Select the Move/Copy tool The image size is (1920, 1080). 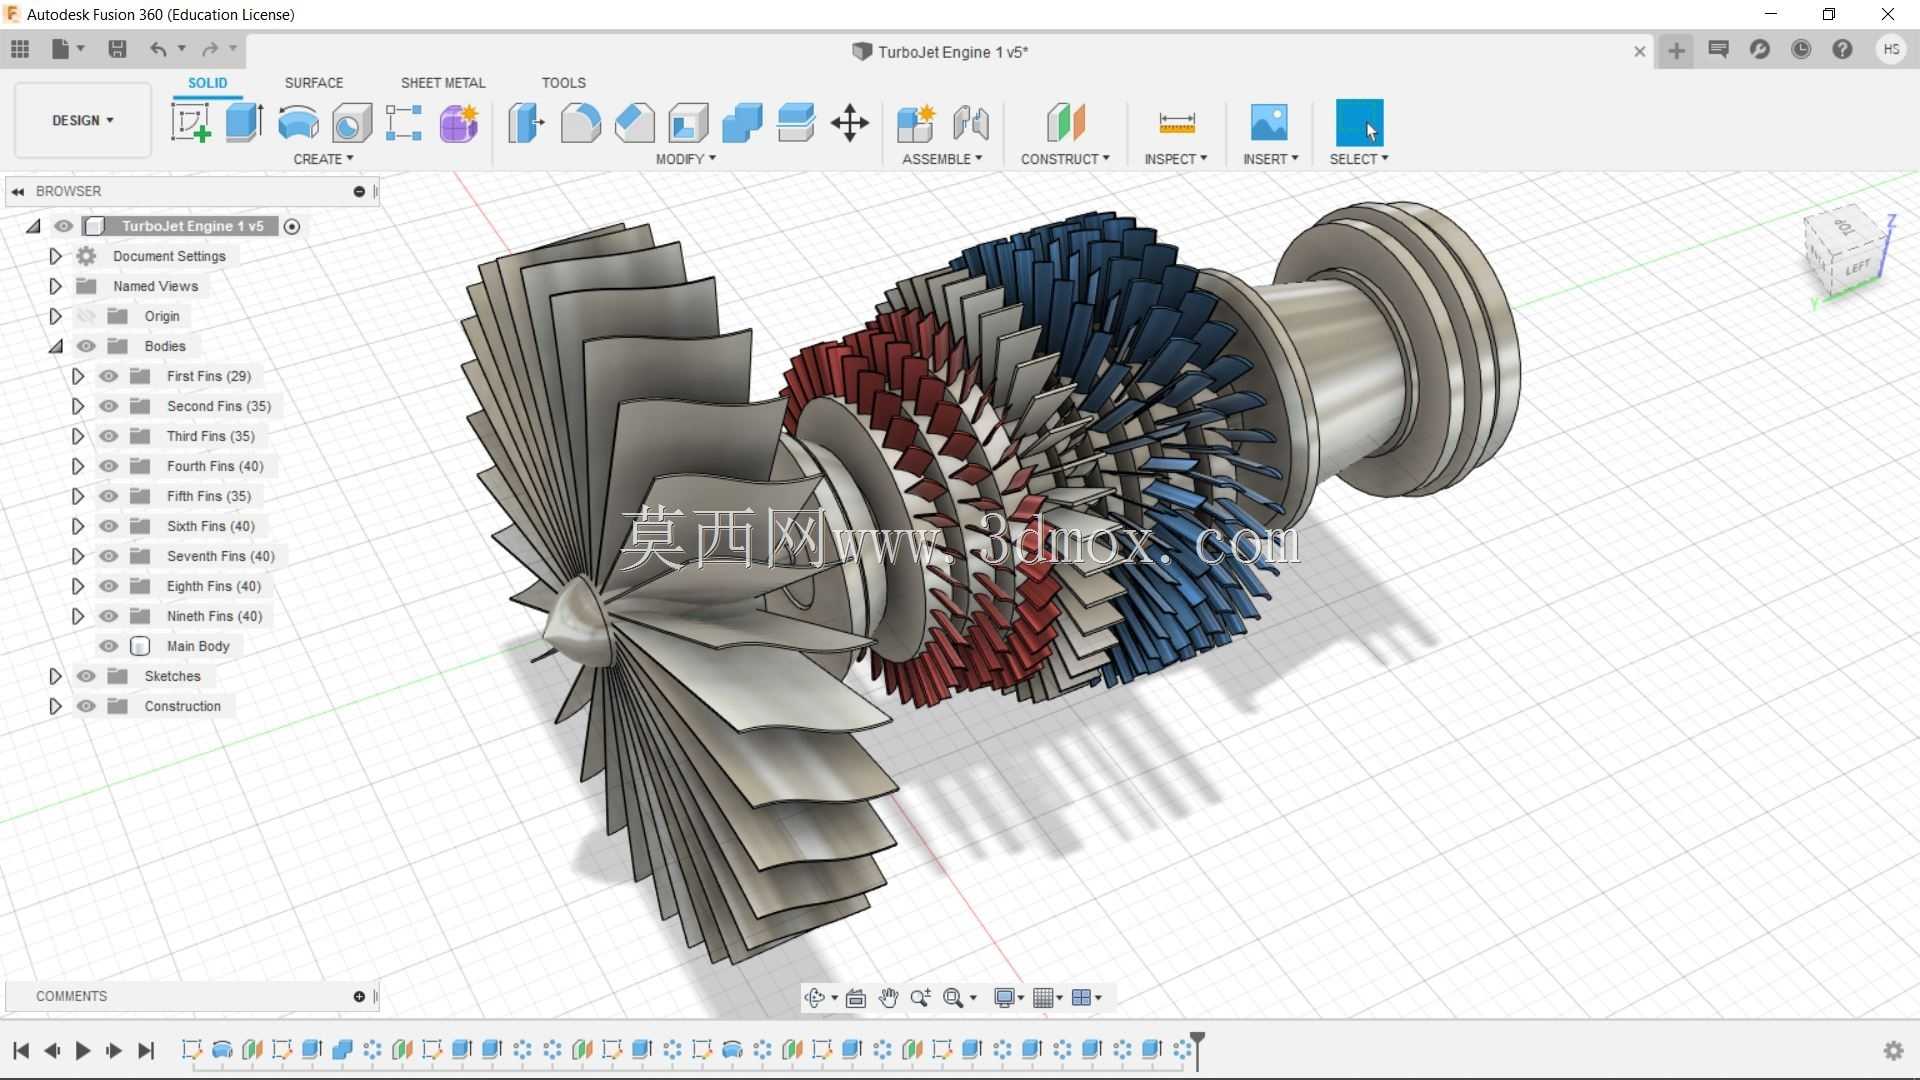click(850, 123)
